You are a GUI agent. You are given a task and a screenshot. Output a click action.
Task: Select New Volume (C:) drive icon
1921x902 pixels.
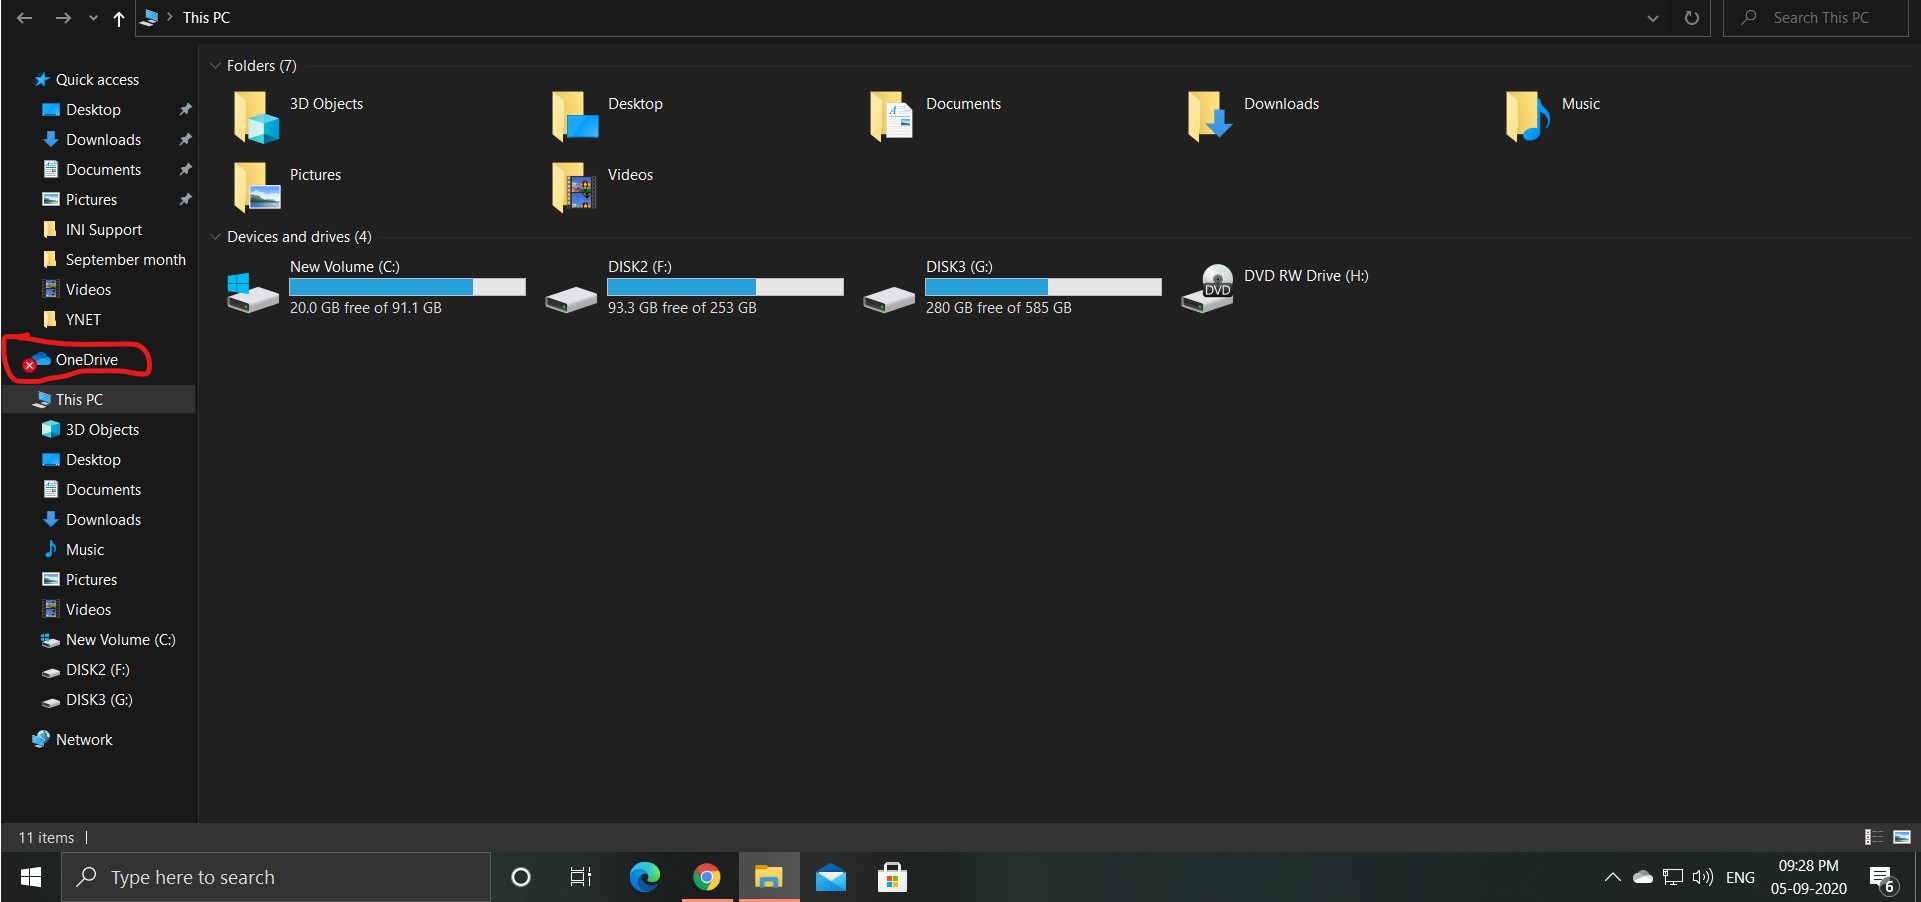253,293
